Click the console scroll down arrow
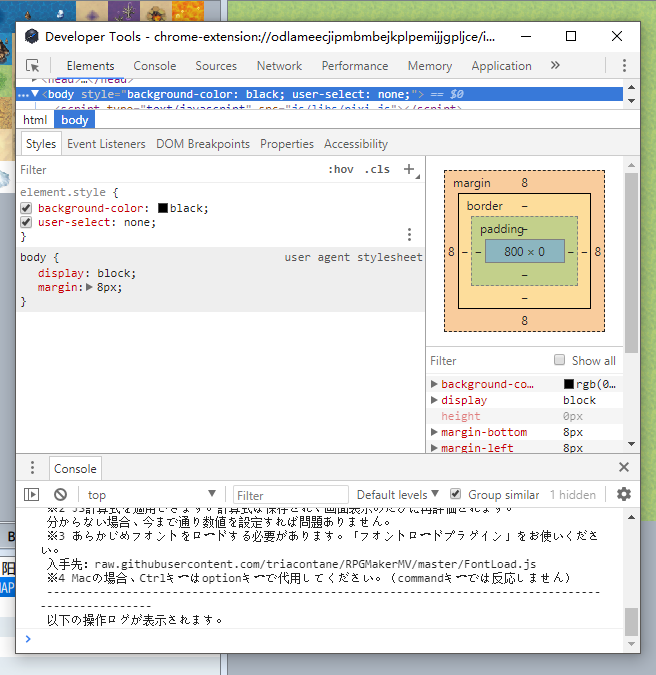 (631, 644)
